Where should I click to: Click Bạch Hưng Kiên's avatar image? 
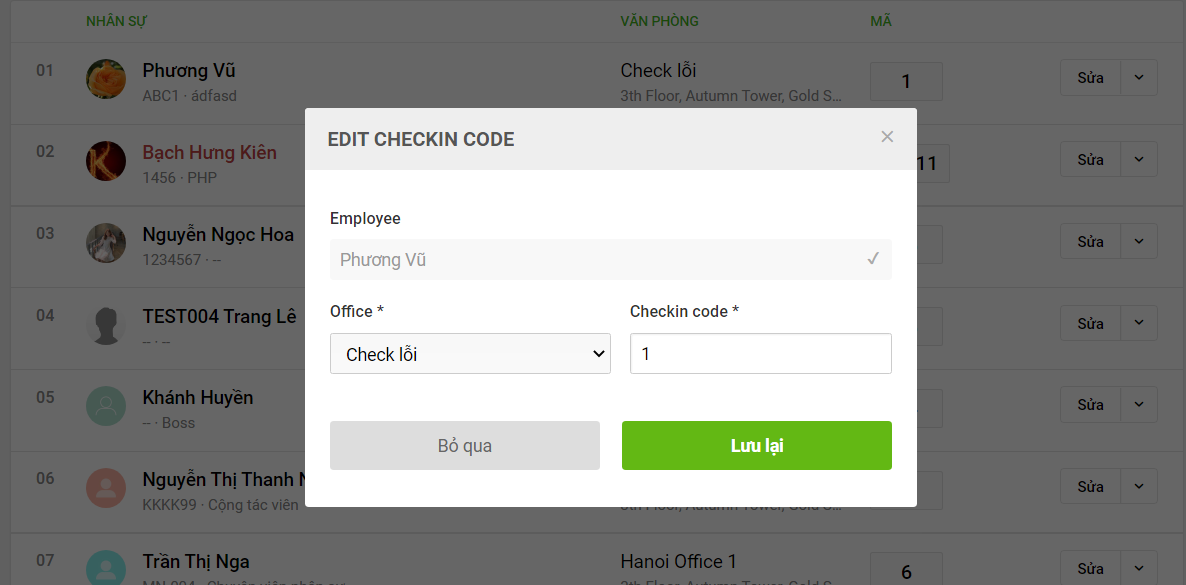106,161
